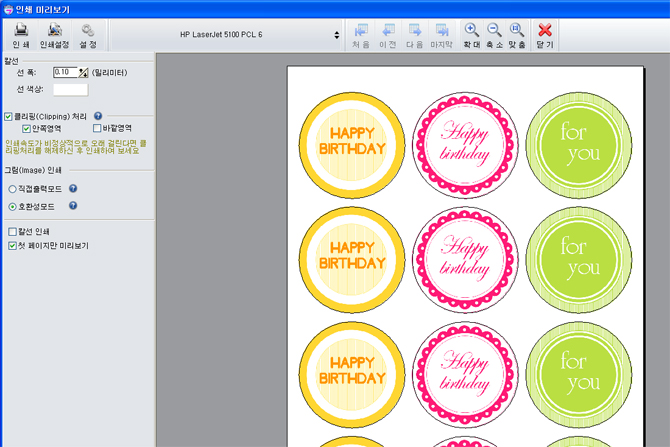Open help for 클리핑(Clipping) 처리
This screenshot has height=447, width=670.
point(98,116)
